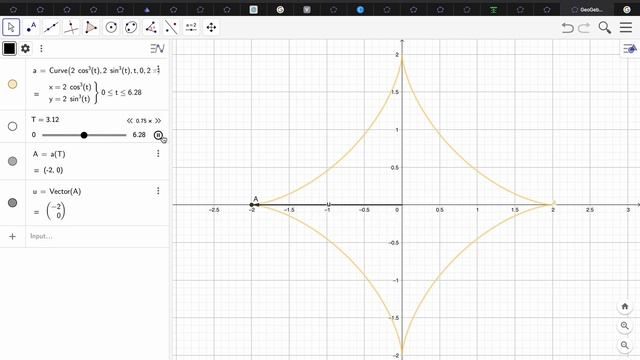The width and height of the screenshot is (640, 360).
Task: Select the Point tool
Action: [31, 27]
